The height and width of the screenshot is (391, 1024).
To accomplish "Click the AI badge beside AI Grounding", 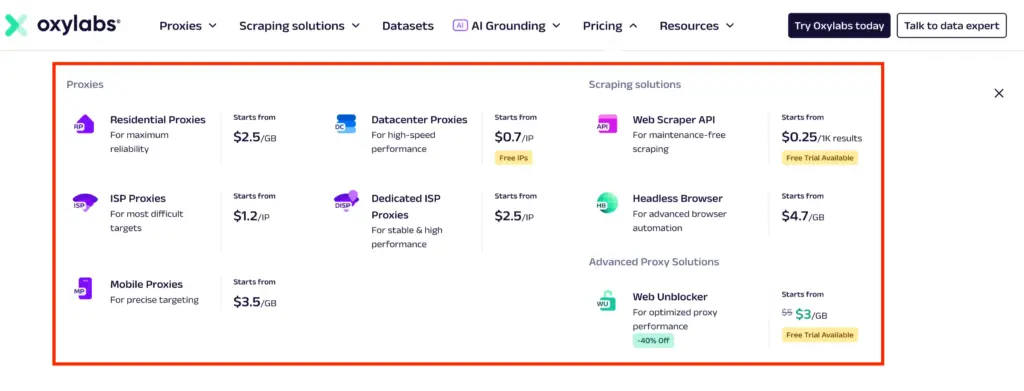I will tap(460, 25).
